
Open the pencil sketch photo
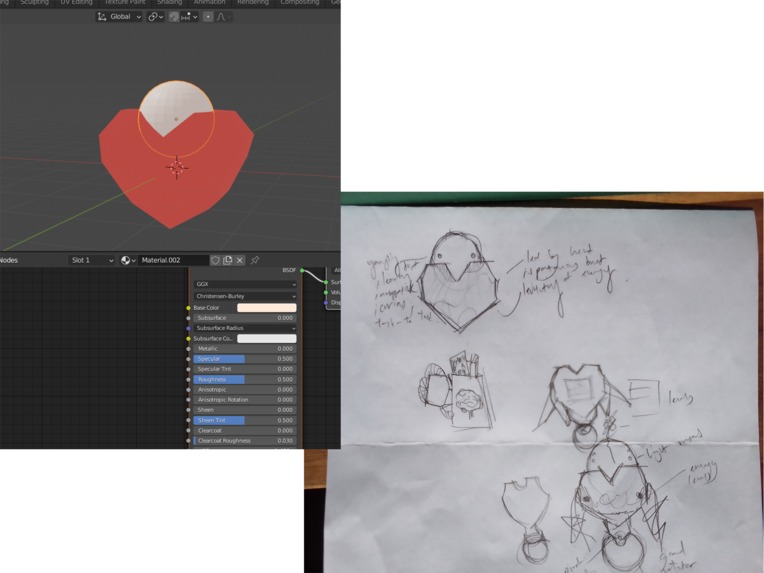pos(534,382)
